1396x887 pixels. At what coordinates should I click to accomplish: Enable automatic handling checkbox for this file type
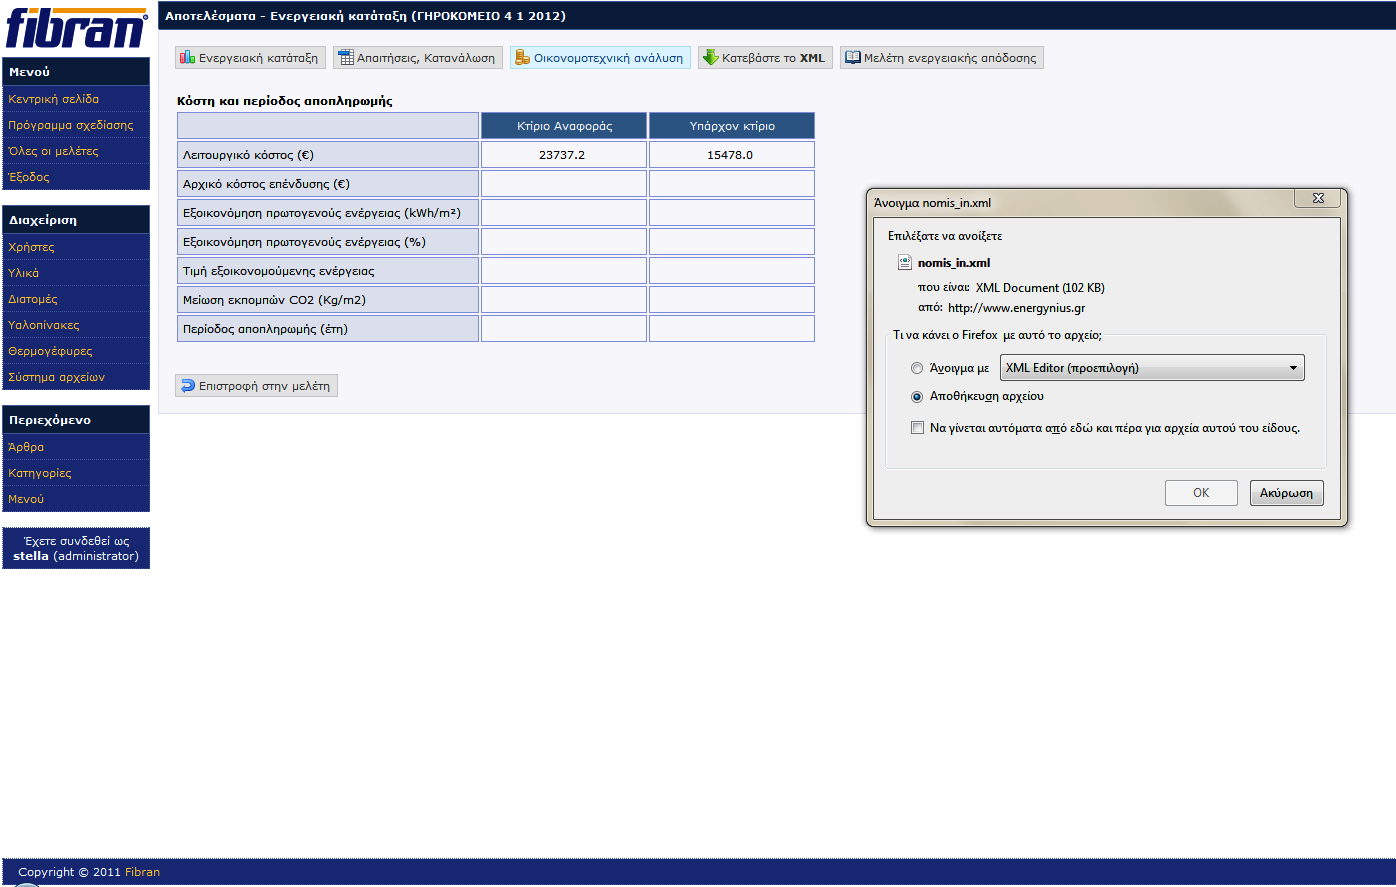[x=917, y=428]
